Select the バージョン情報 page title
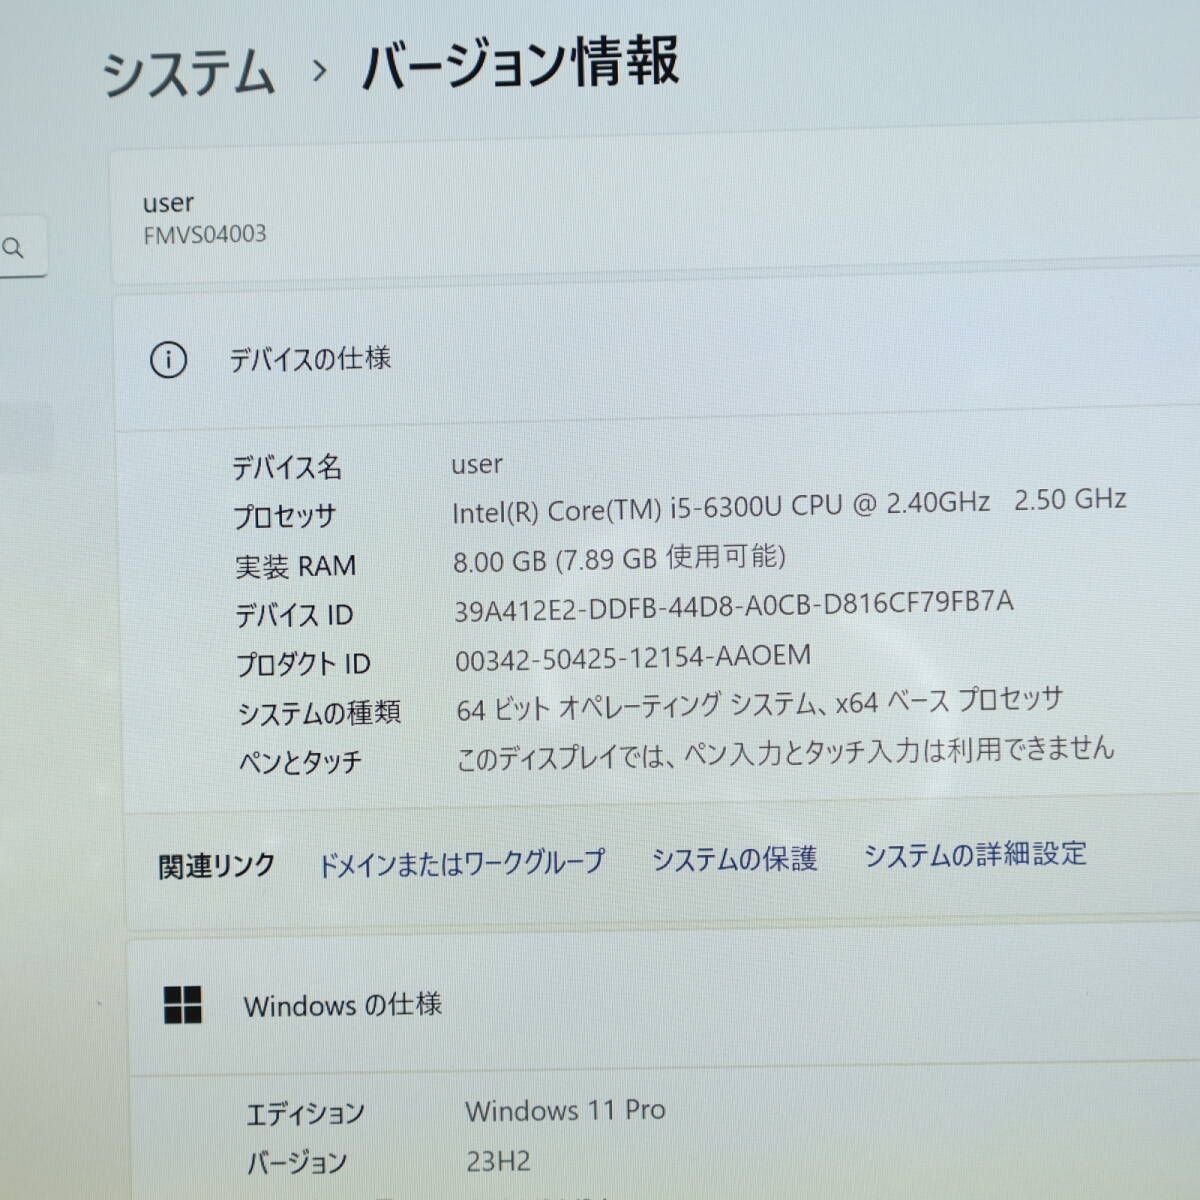 [x=520, y=62]
